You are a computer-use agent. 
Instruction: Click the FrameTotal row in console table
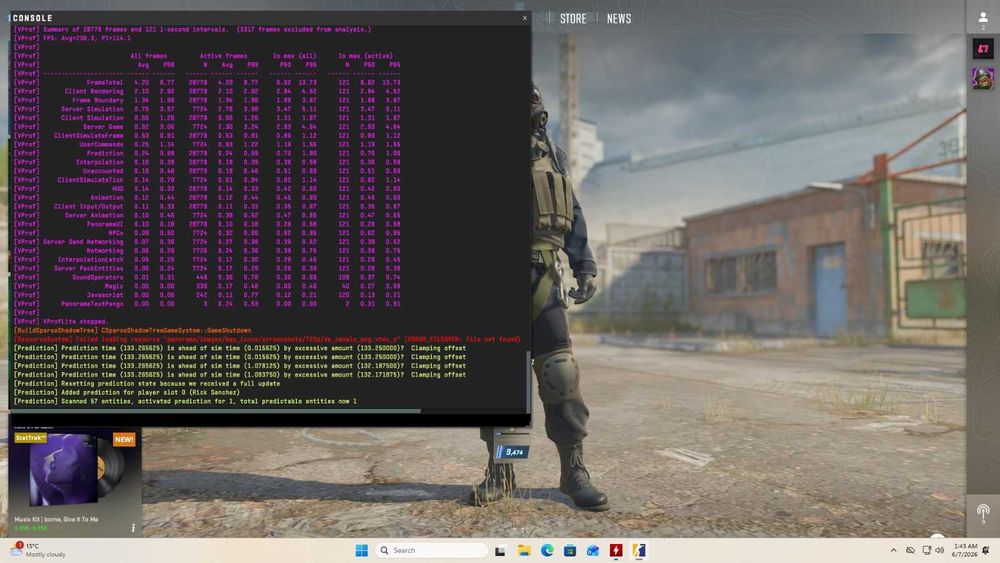(207, 82)
